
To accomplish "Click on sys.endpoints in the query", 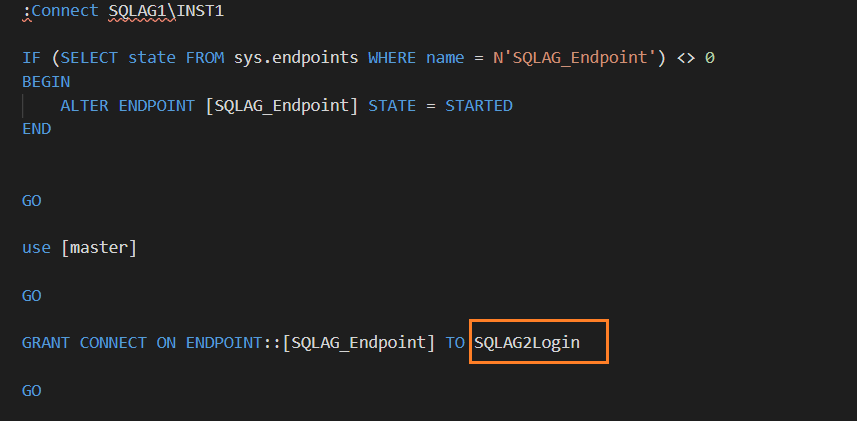I will tap(296, 58).
